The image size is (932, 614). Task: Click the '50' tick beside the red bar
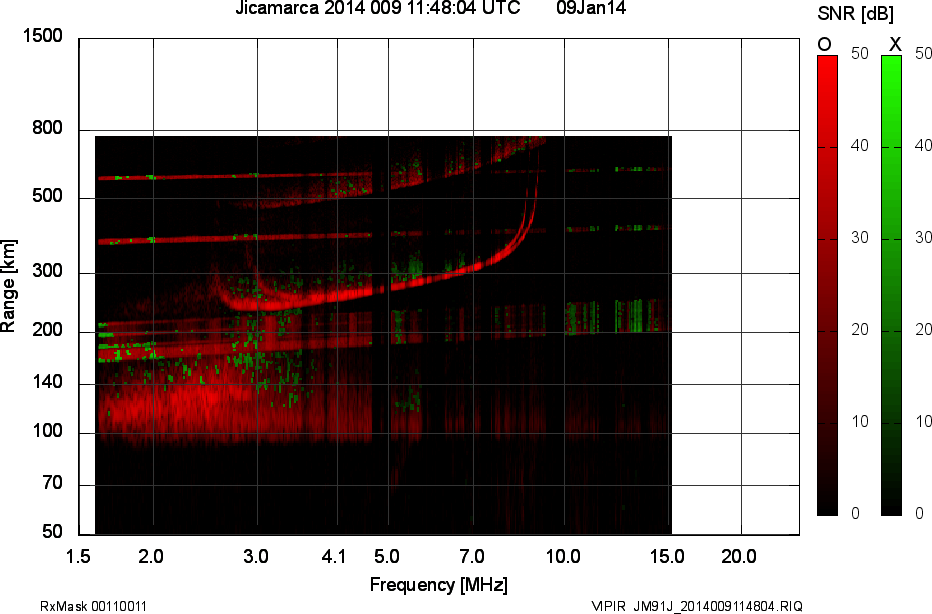pos(860,53)
